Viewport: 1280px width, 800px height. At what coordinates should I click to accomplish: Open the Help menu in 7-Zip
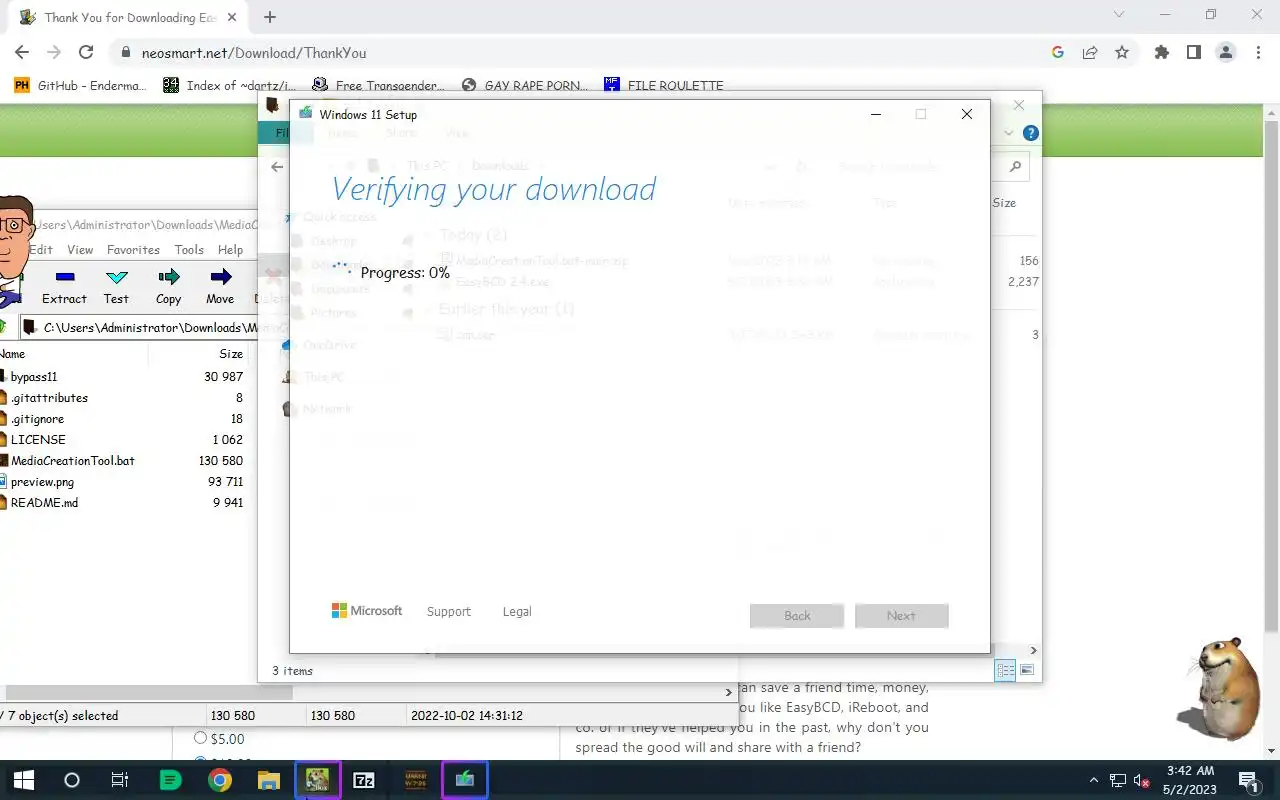230,250
